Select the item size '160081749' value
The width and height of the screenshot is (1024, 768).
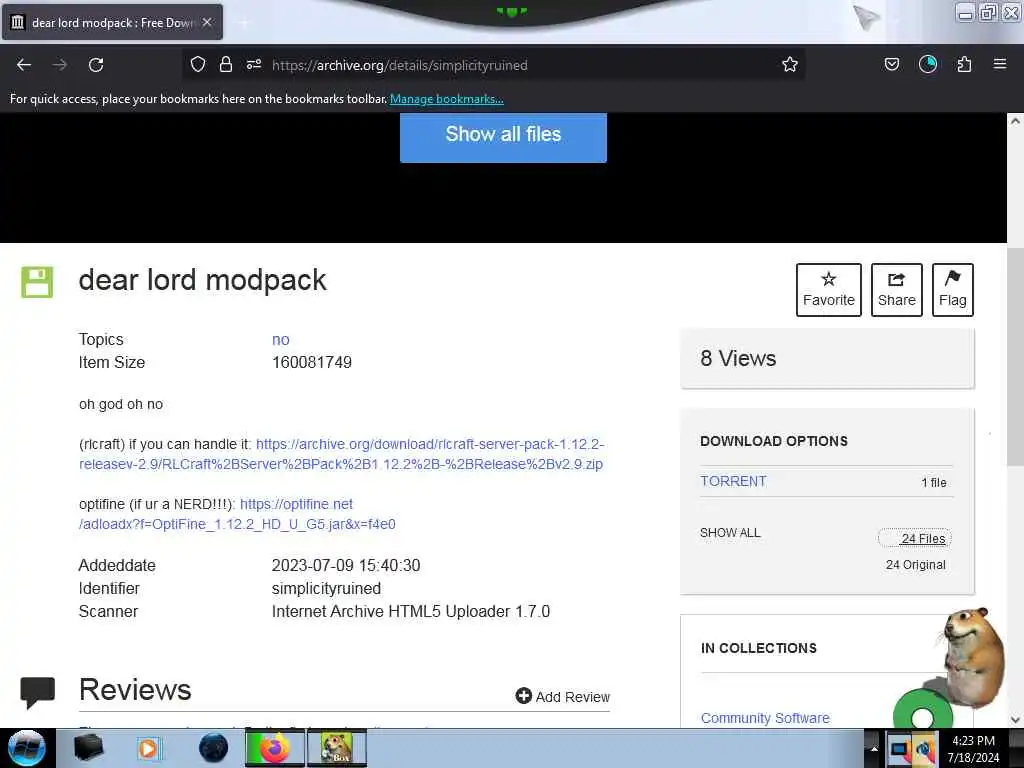312,362
